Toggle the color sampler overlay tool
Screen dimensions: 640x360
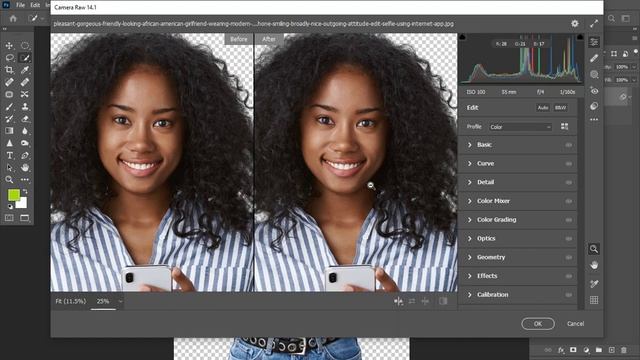pyautogui.click(x=594, y=283)
